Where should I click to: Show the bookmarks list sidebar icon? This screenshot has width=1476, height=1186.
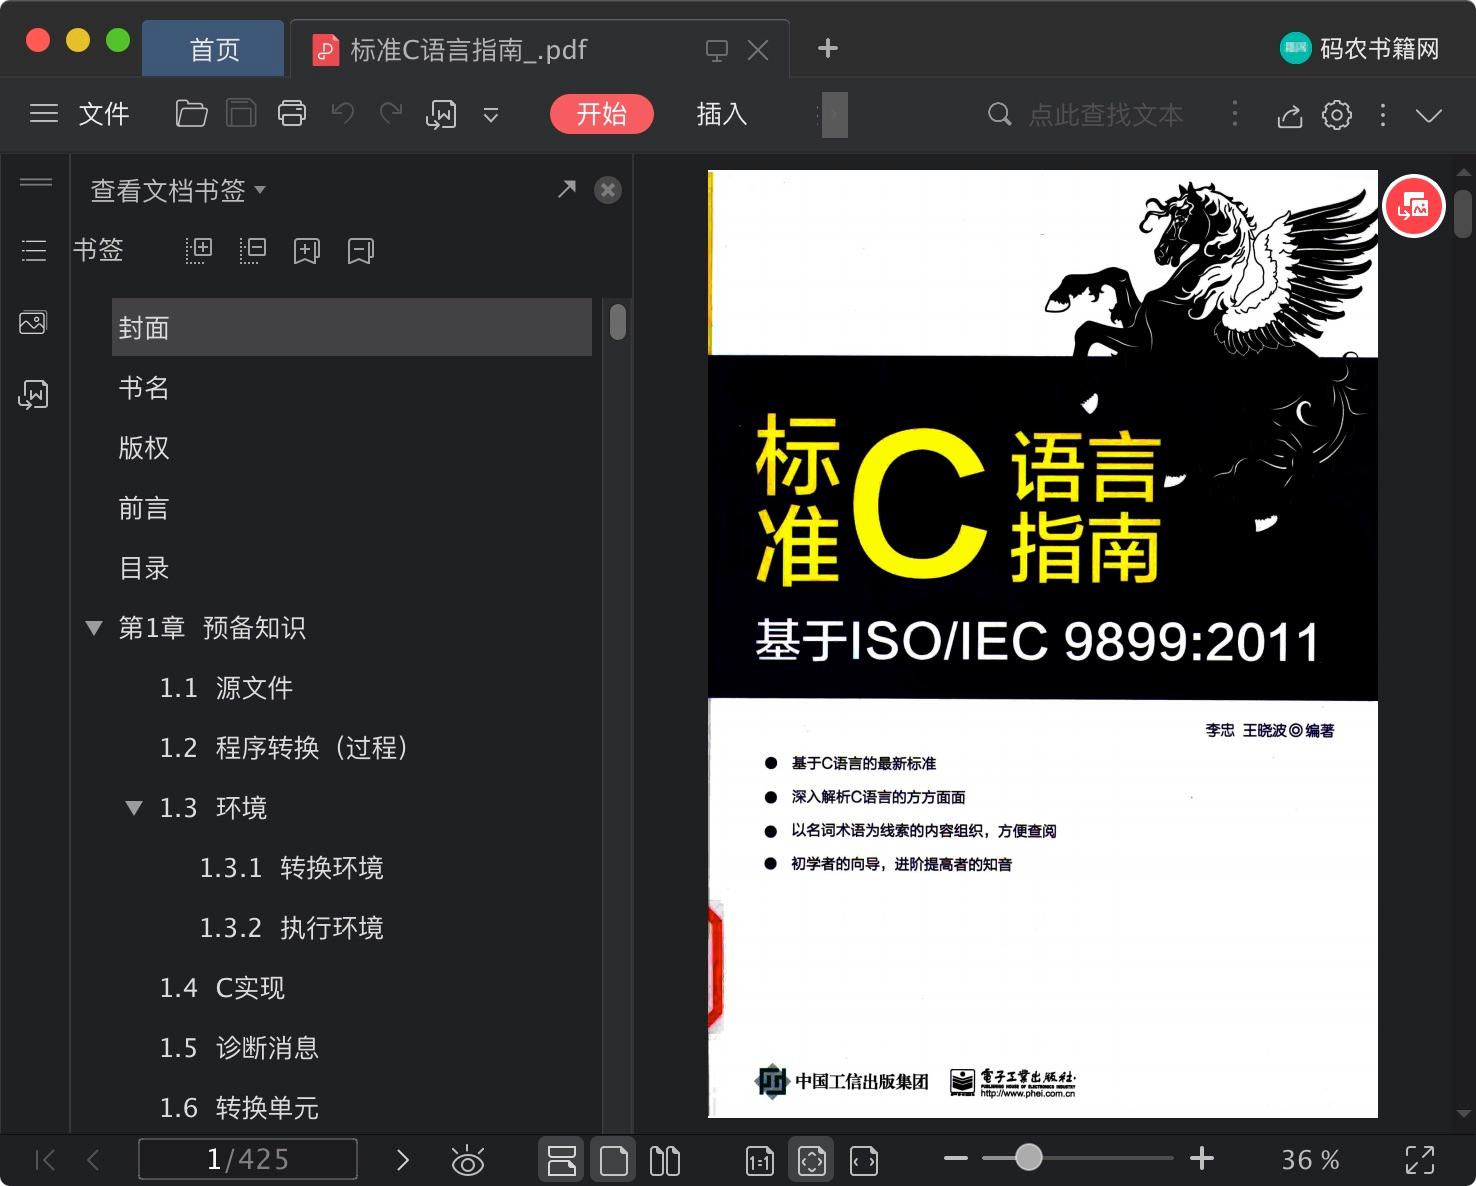(34, 250)
